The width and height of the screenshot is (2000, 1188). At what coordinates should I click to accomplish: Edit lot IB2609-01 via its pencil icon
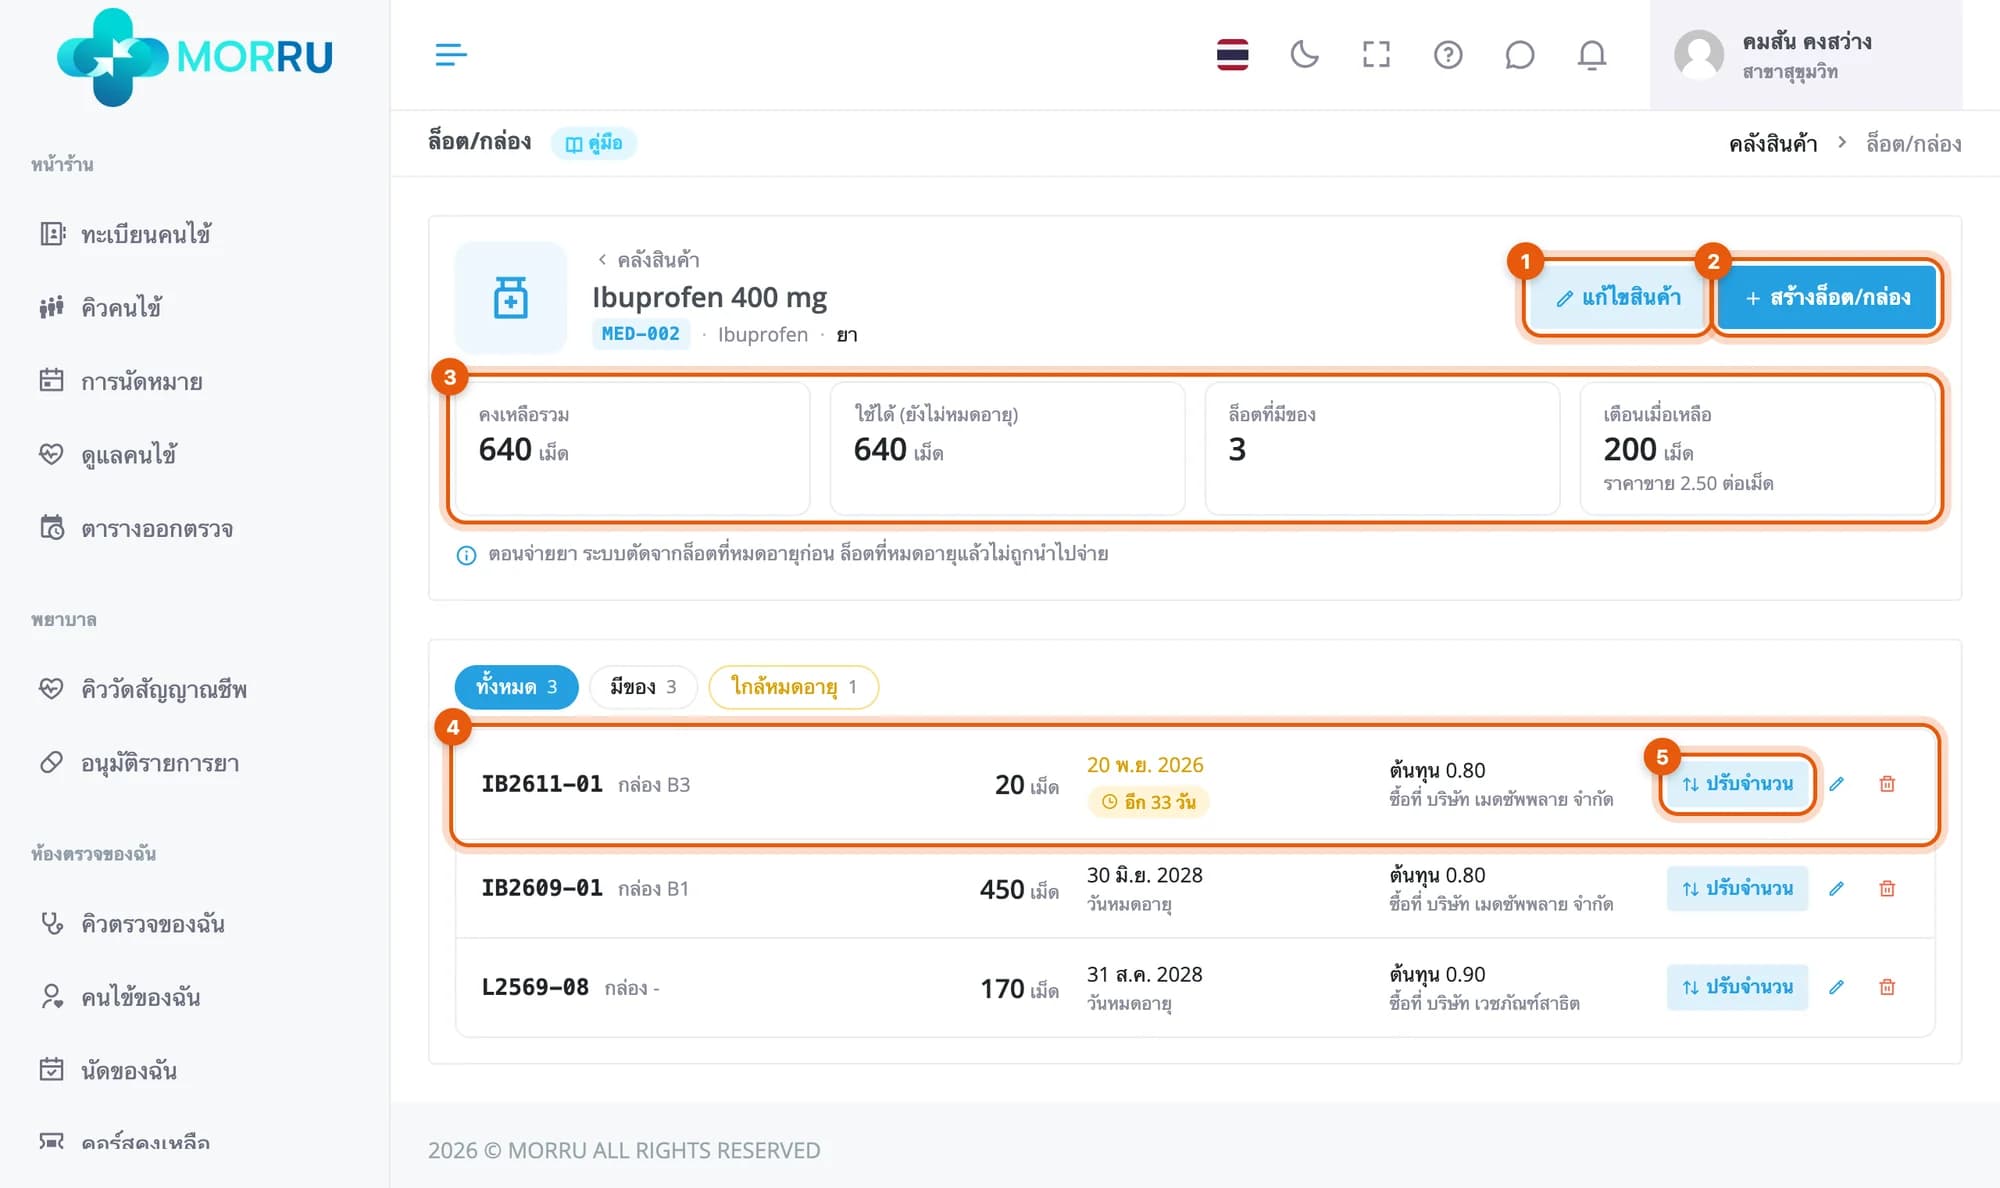pyautogui.click(x=1837, y=888)
